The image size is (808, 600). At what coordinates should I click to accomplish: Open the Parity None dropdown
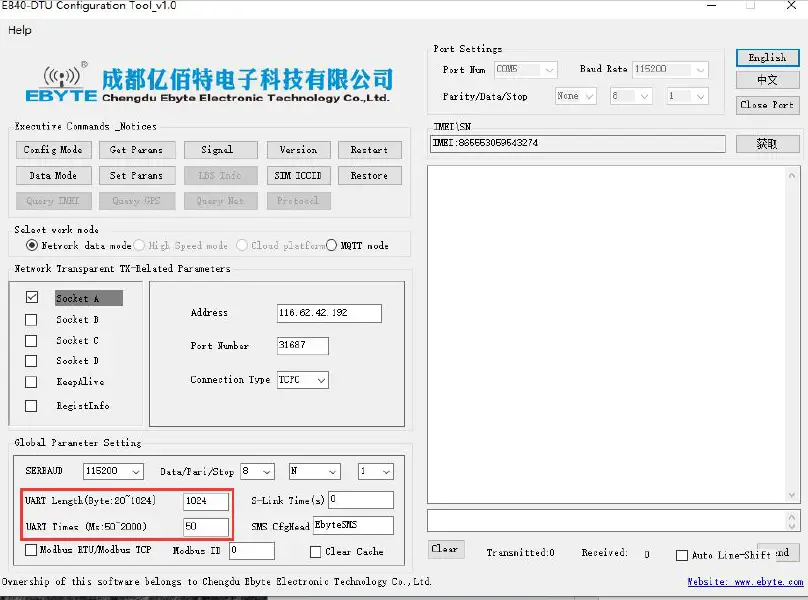[576, 96]
